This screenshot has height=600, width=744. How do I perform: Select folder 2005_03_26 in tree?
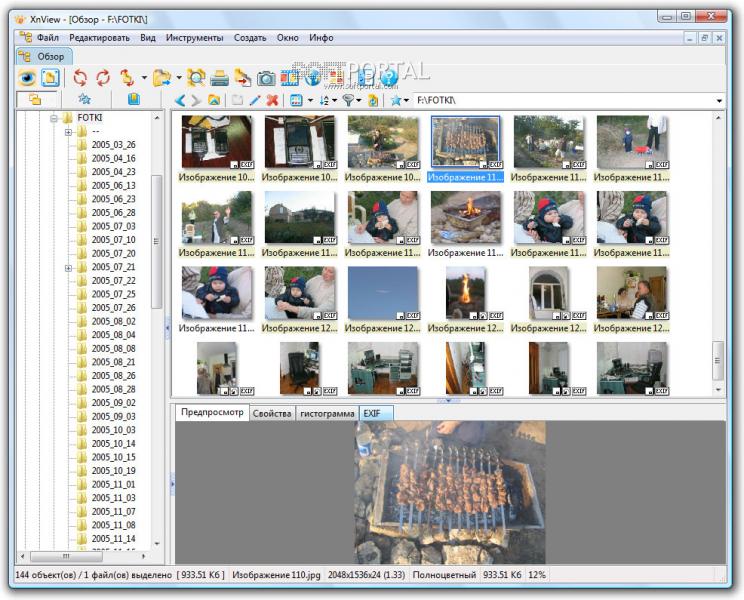[113, 145]
